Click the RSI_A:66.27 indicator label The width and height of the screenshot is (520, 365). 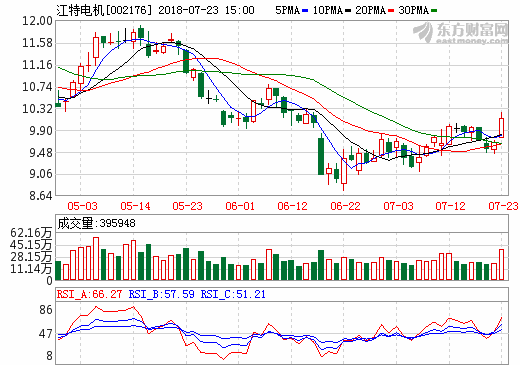pyautogui.click(x=89, y=294)
